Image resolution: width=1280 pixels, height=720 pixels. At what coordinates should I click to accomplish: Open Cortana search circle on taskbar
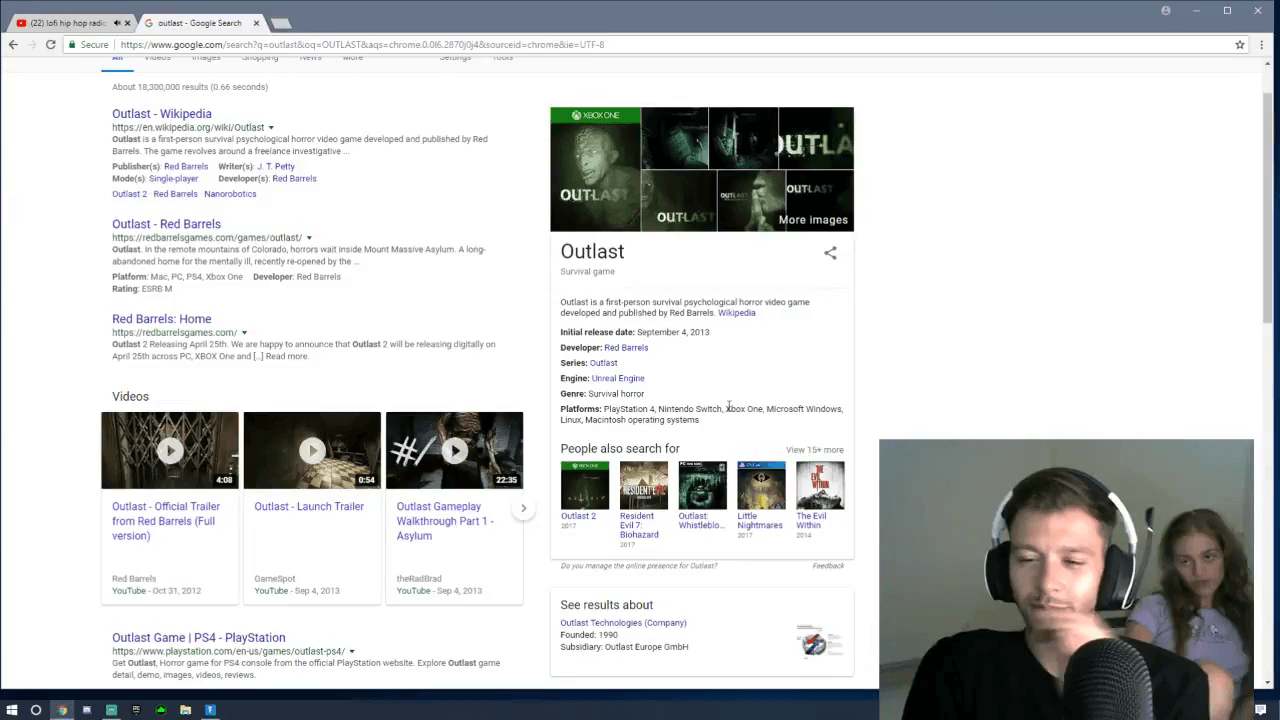point(36,710)
